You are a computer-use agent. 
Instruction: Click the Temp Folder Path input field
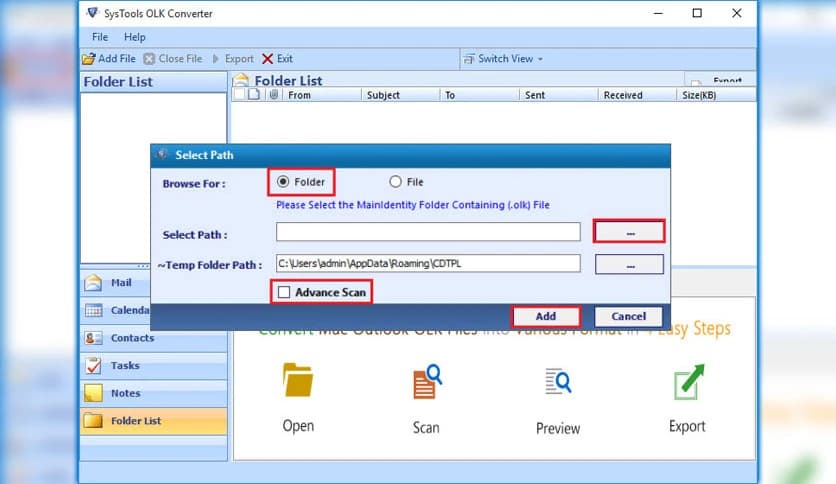coord(428,263)
